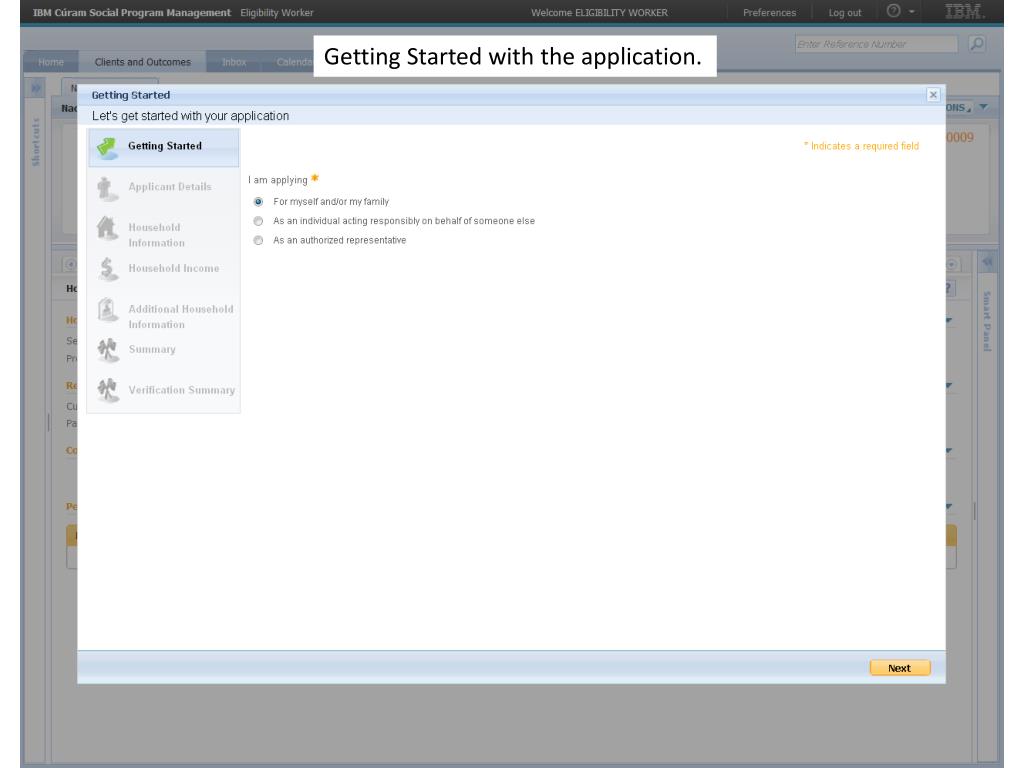This screenshot has width=1024, height=768.
Task: Select Applicant Details step label
Action: pyautogui.click(x=170, y=187)
